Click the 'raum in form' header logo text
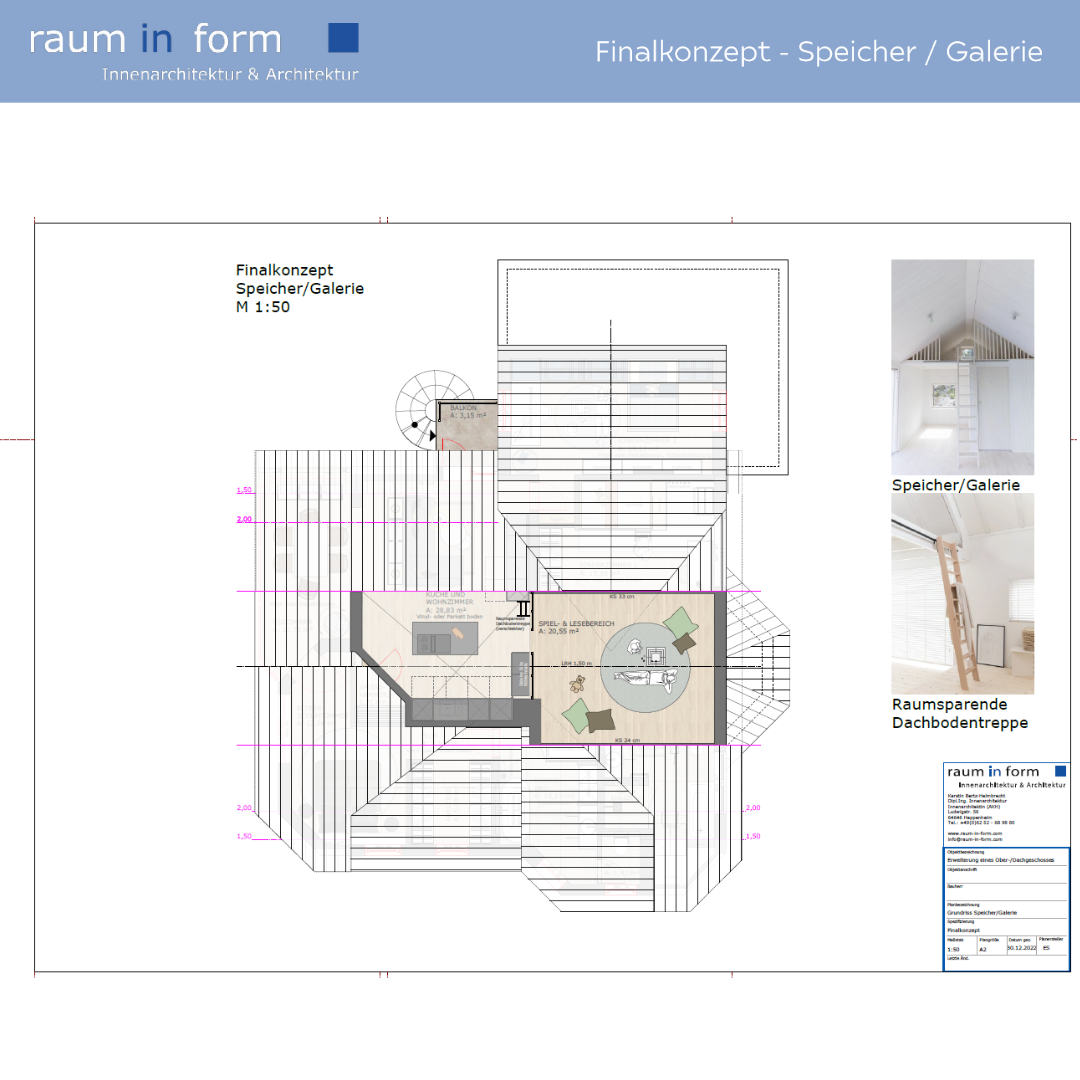This screenshot has height=1080, width=1080. (x=156, y=39)
